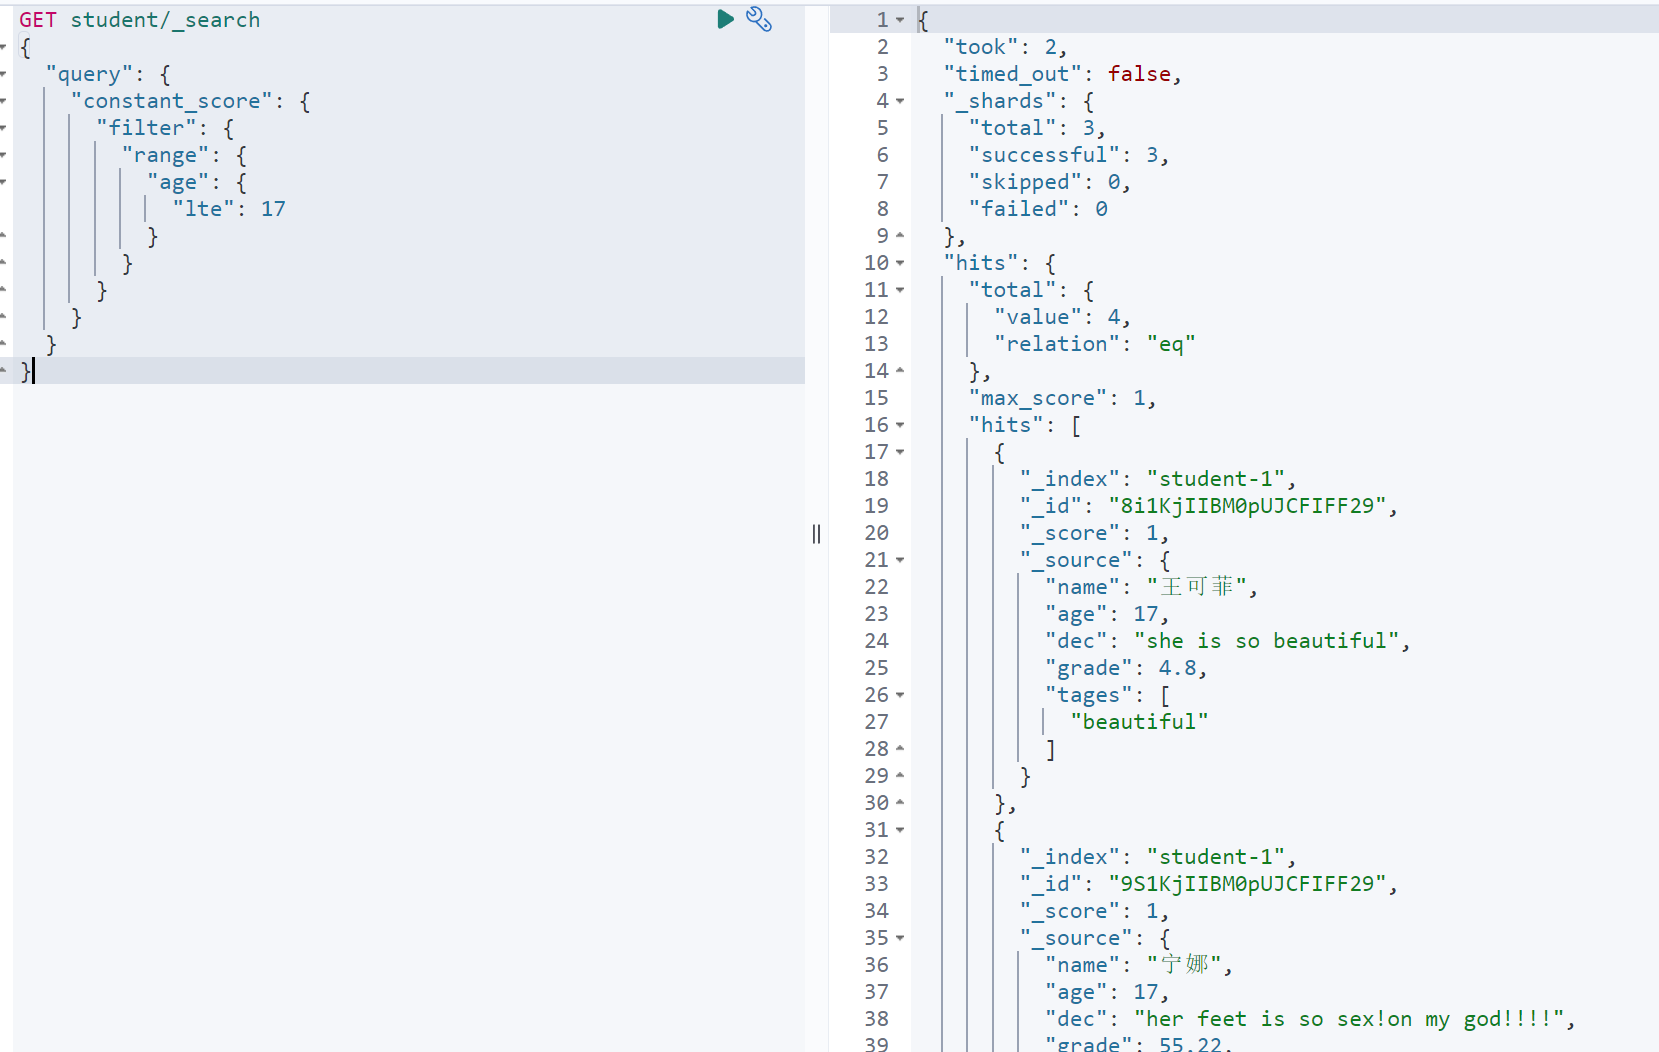This screenshot has width=1659, height=1052.
Task: Click the "_id": "8i1KjIIBM0pUJCFIFF29" line
Action: tap(1208, 506)
